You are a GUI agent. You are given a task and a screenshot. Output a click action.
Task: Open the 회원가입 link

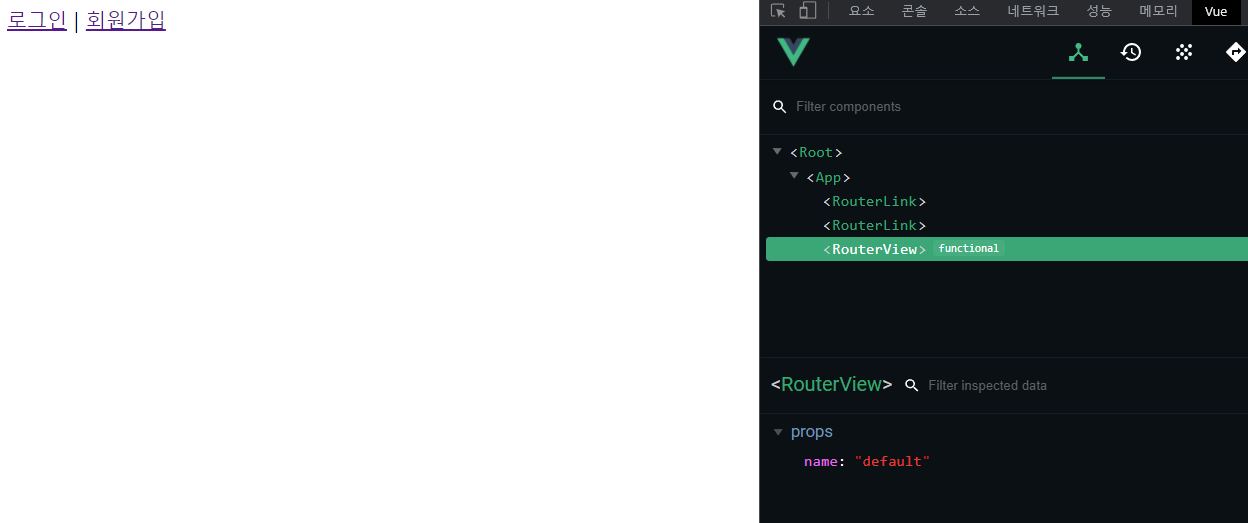(126, 20)
